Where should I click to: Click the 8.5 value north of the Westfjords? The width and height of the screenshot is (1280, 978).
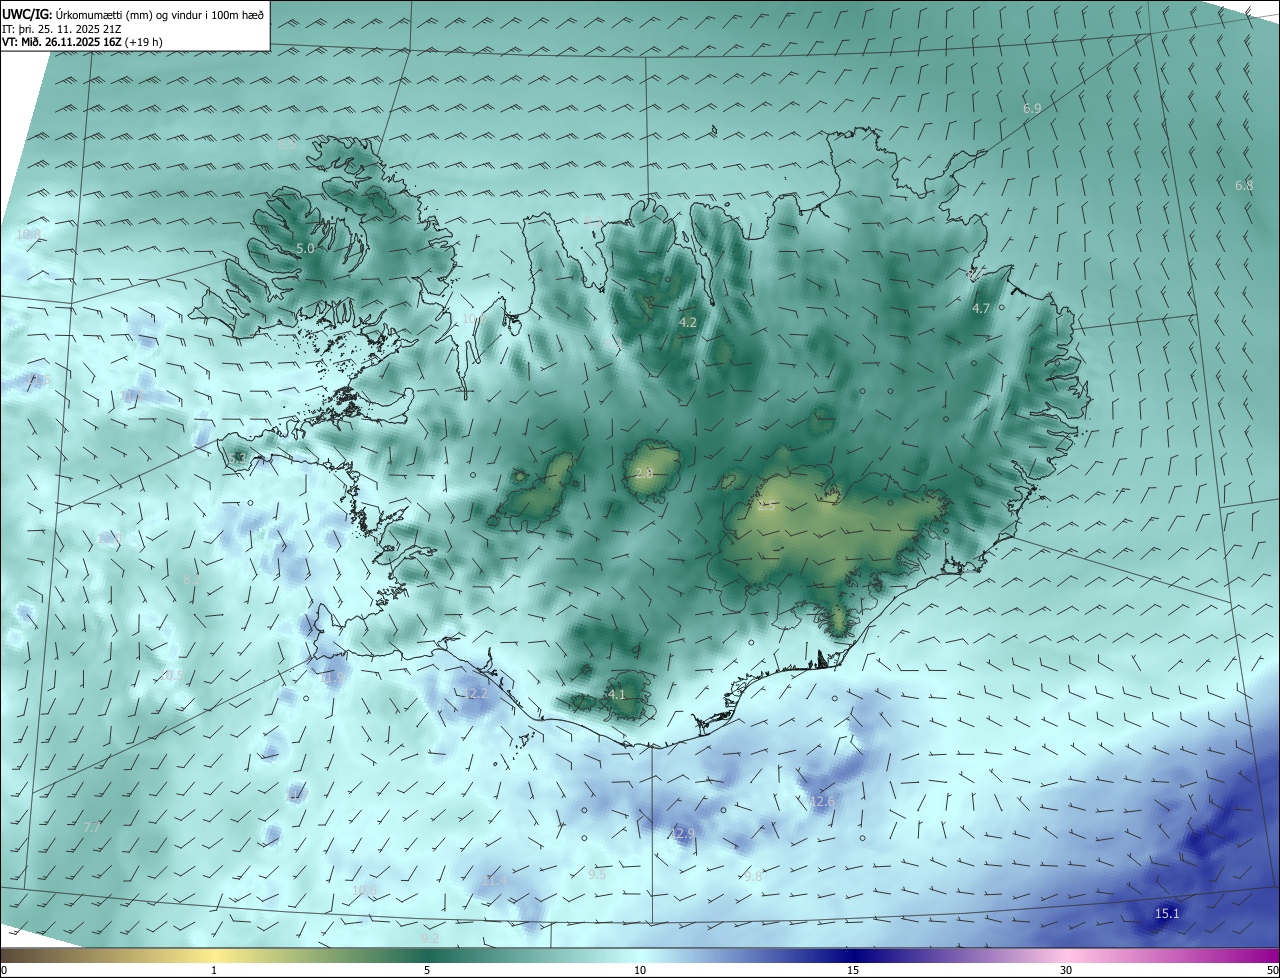[x=287, y=145]
